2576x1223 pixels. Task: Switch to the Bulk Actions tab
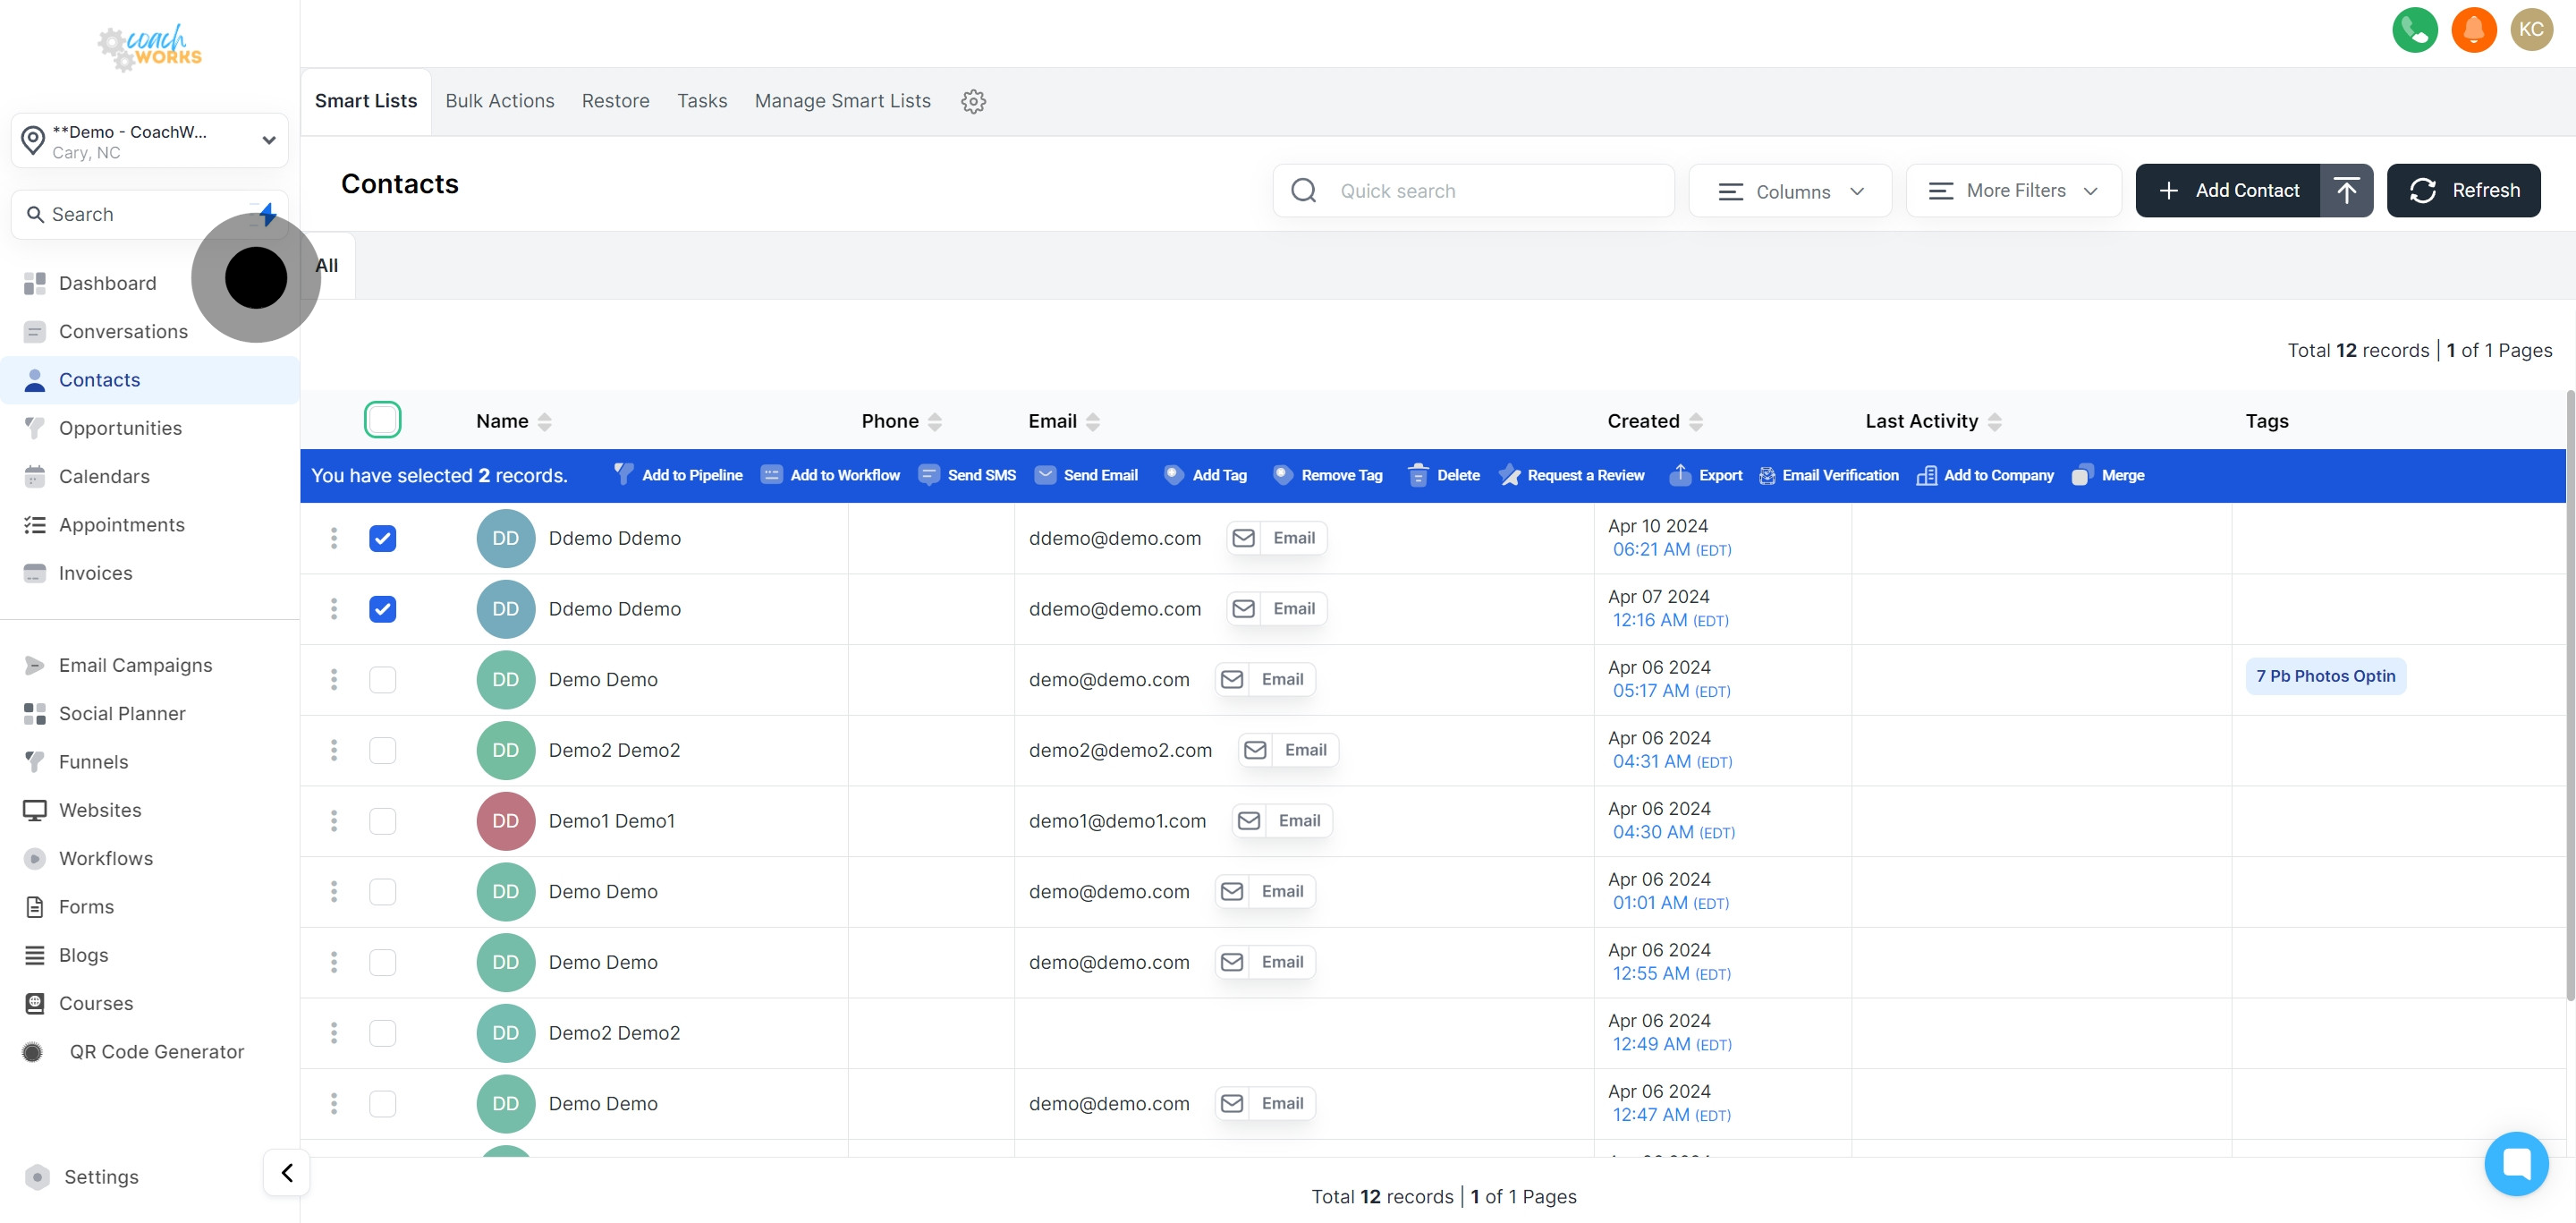coord(499,101)
